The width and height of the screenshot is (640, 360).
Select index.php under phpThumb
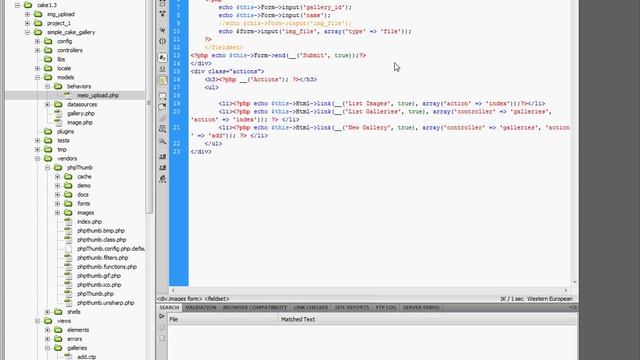[89, 222]
